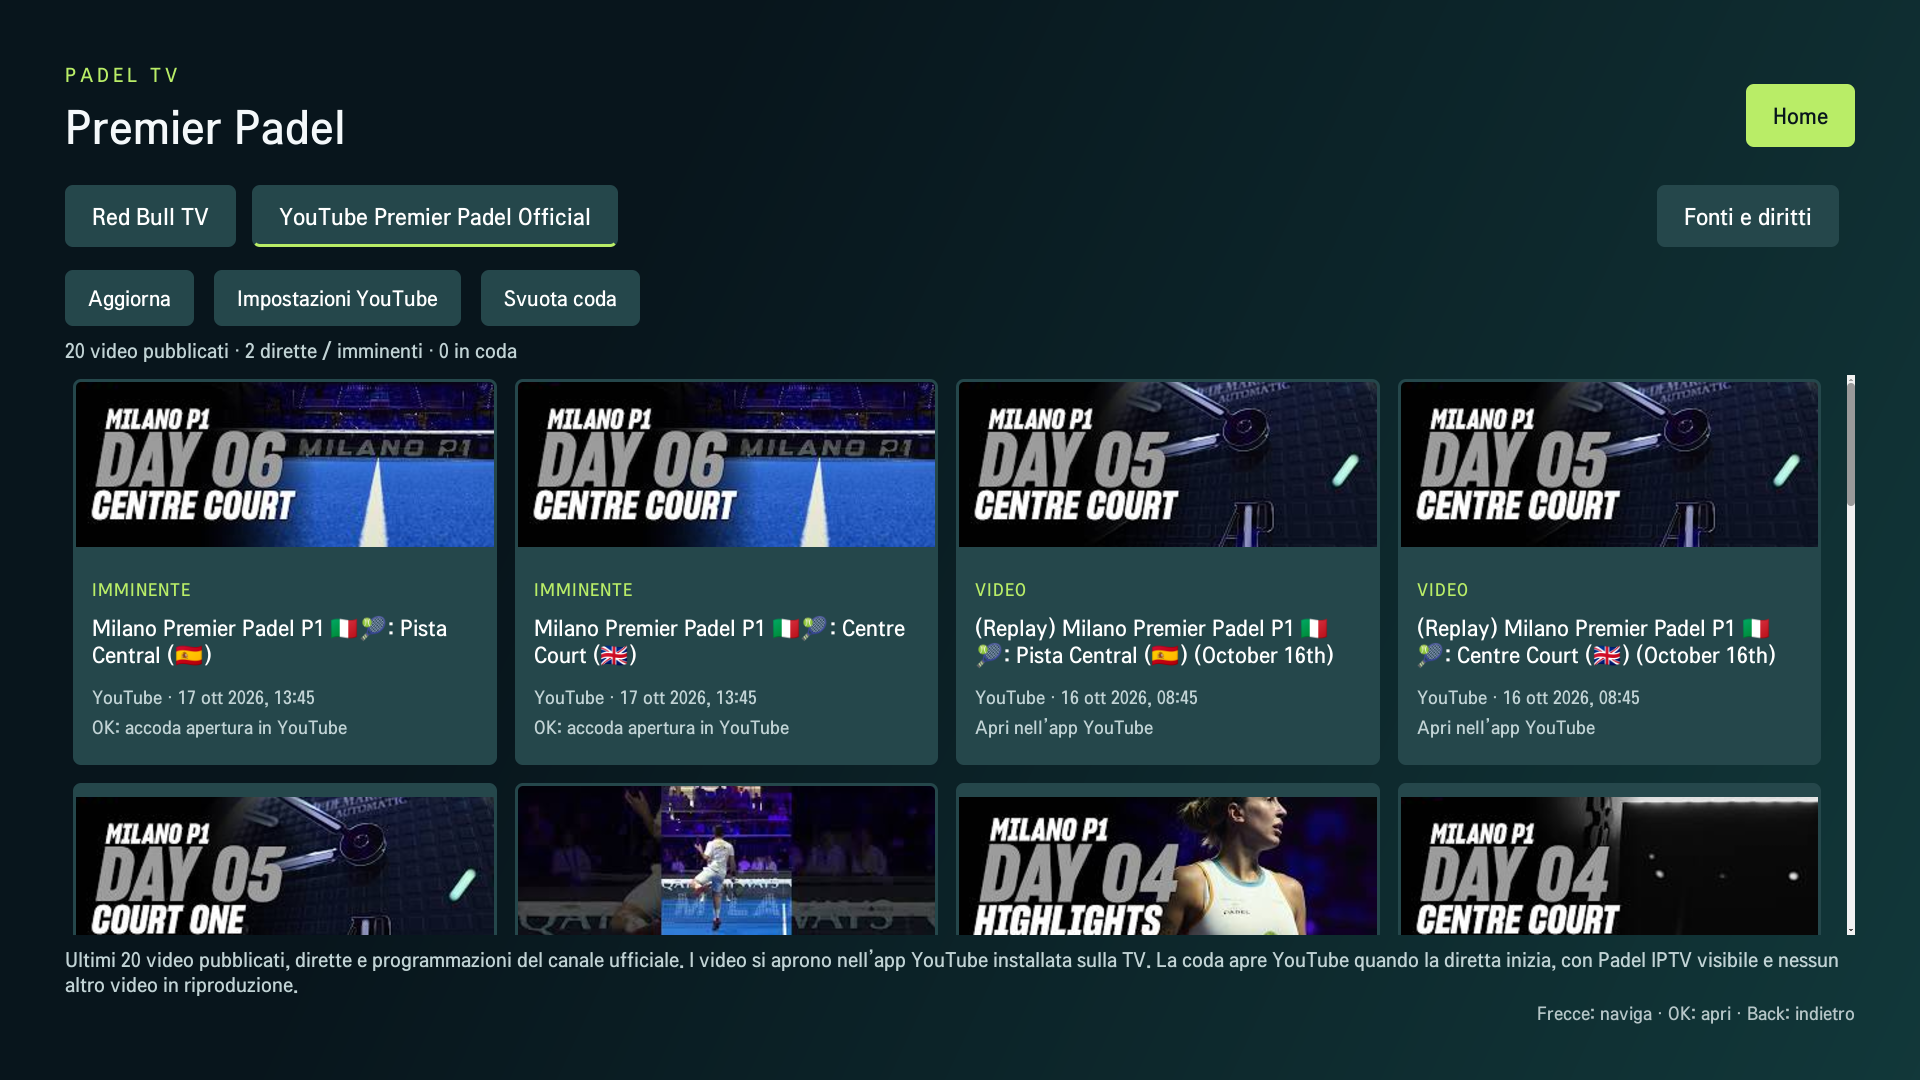Click '(Replay) ... Centre Court (October 16th)' title
The height and width of the screenshot is (1080, 1920).
point(1596,641)
